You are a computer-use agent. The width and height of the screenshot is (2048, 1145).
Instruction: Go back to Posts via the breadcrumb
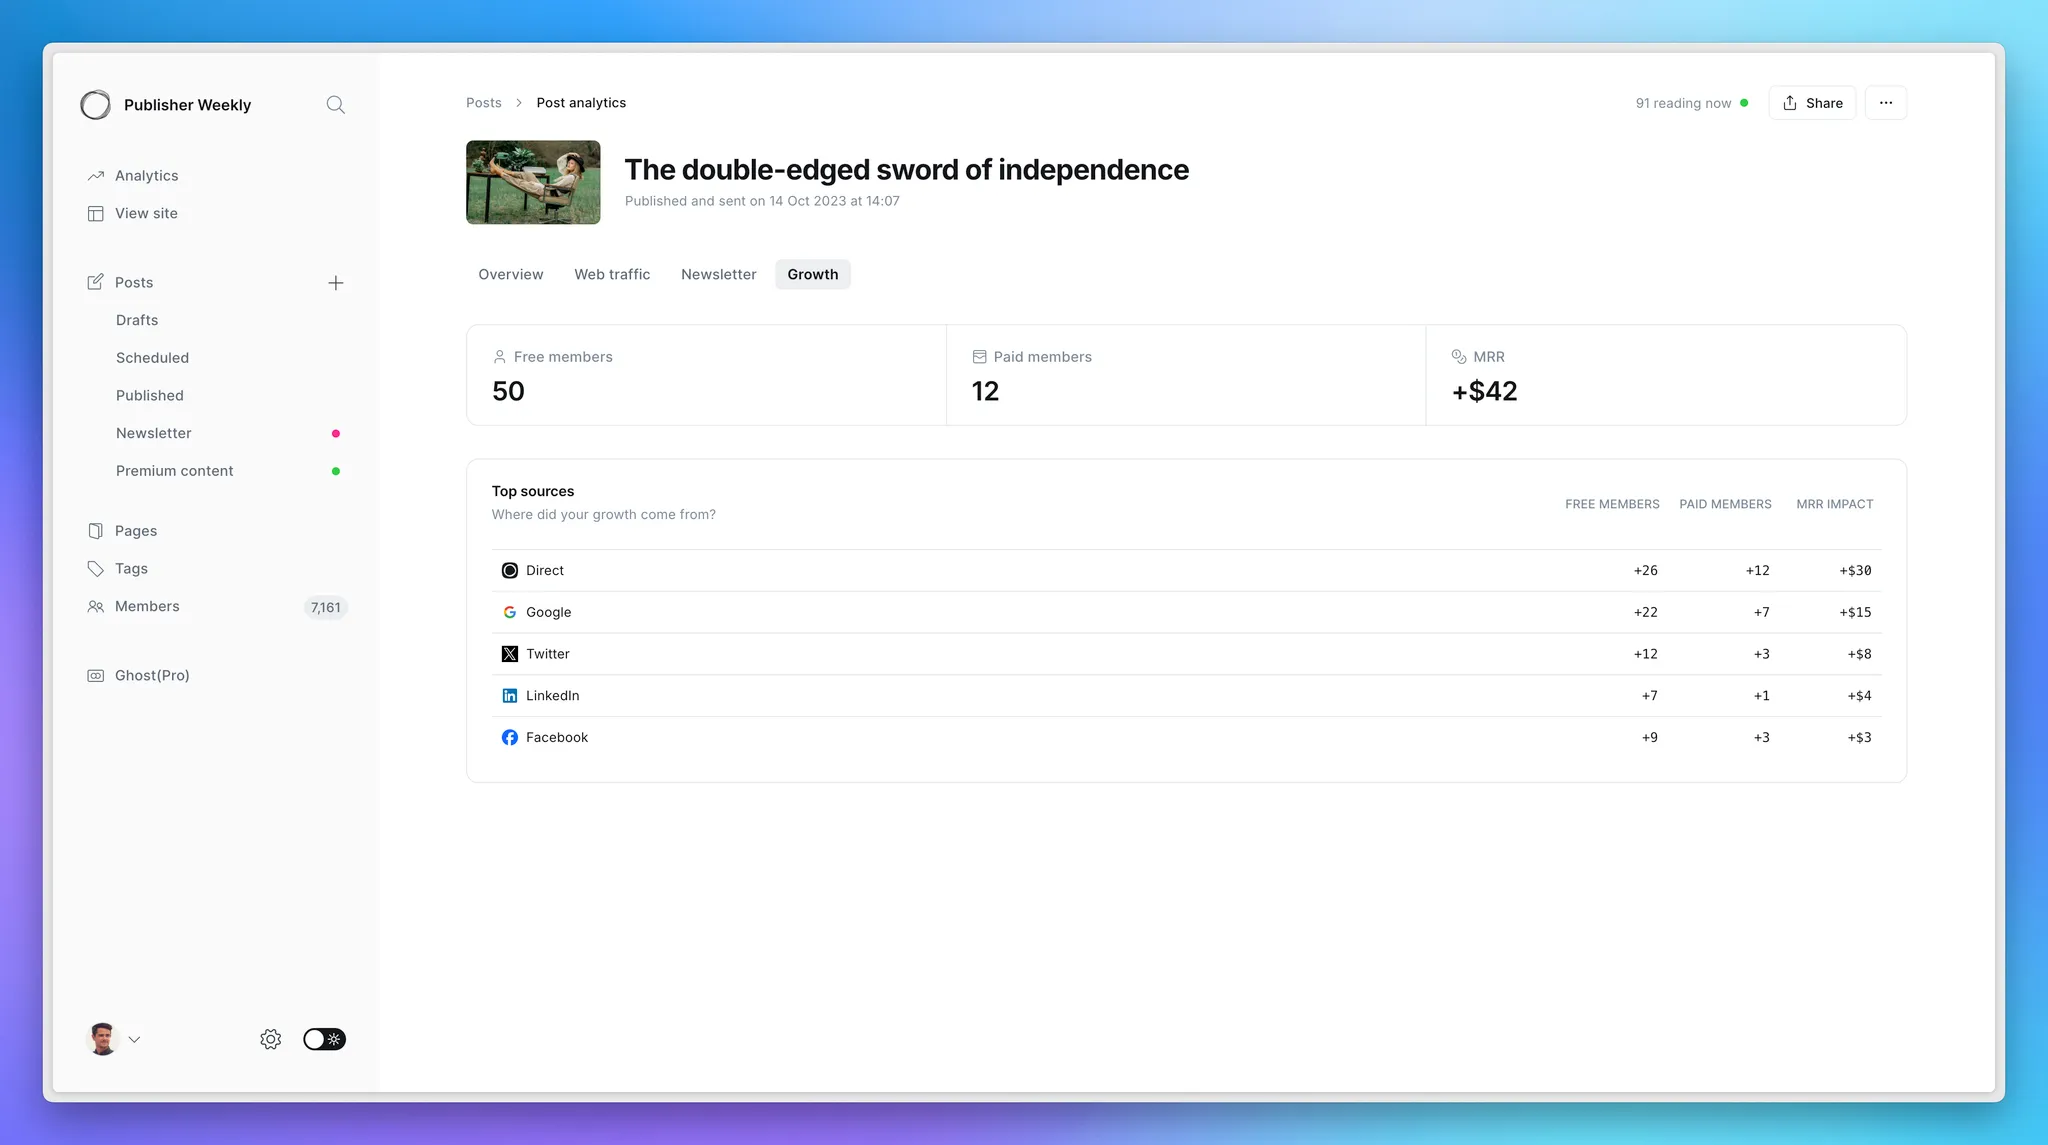pyautogui.click(x=483, y=103)
